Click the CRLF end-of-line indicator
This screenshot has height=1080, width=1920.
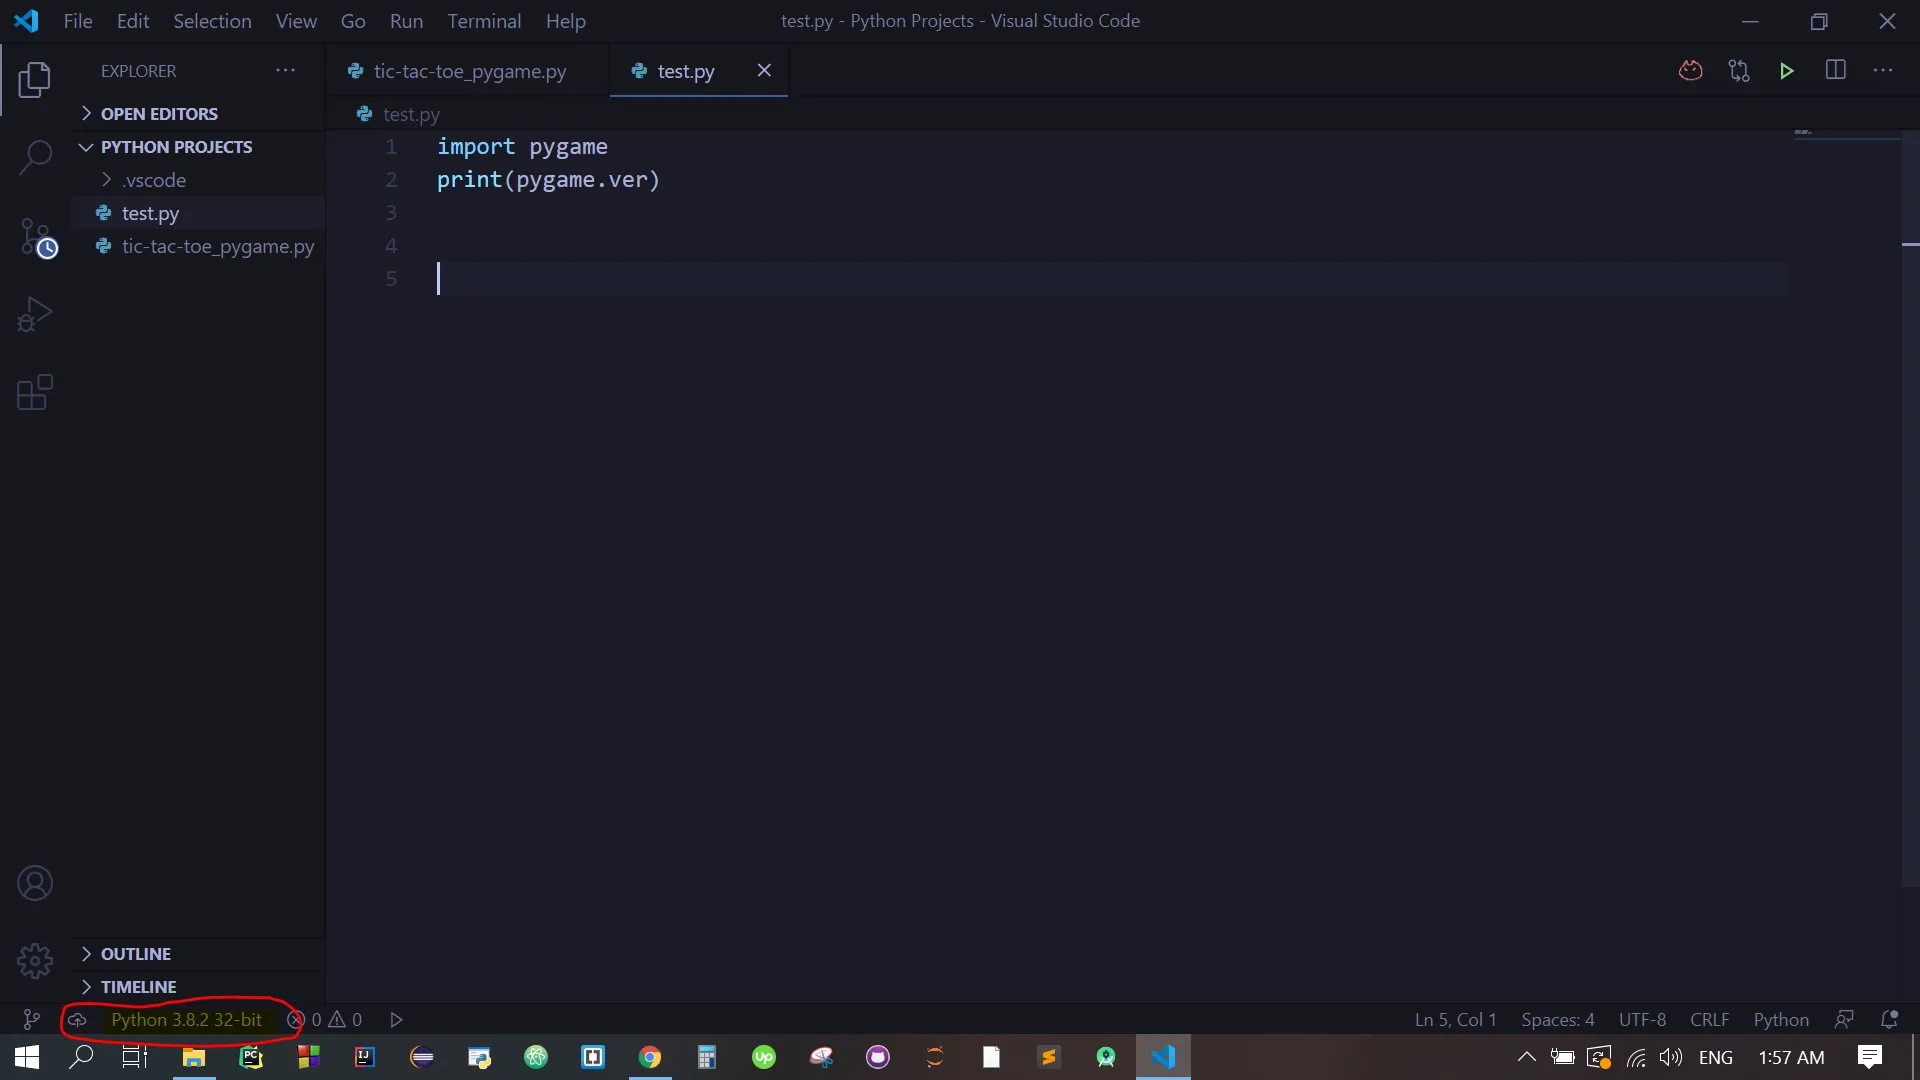[1709, 1019]
